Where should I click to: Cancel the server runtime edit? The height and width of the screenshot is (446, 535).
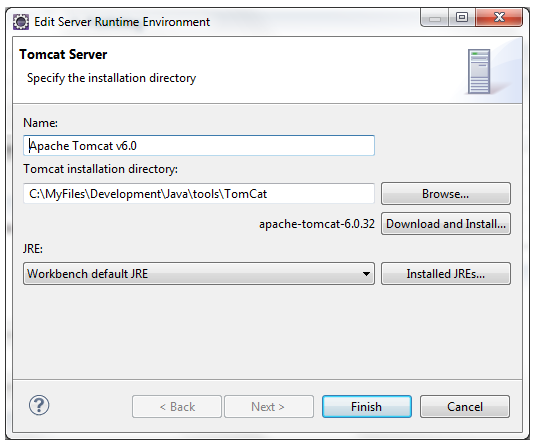(x=465, y=407)
